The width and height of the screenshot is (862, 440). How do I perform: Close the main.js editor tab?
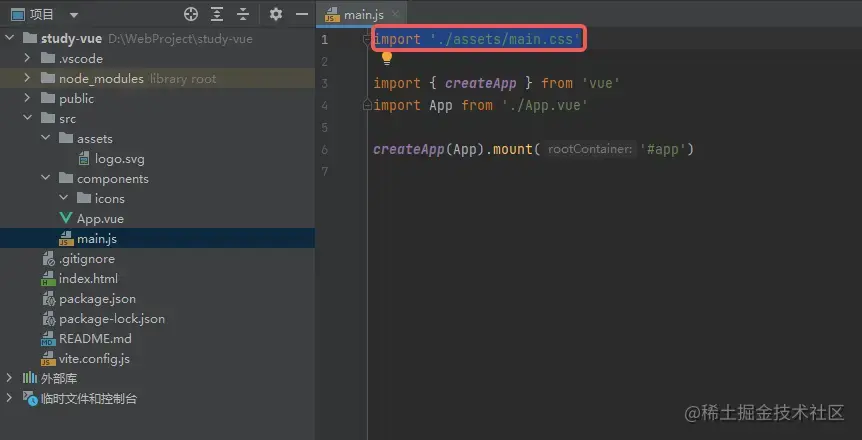pyautogui.click(x=395, y=15)
